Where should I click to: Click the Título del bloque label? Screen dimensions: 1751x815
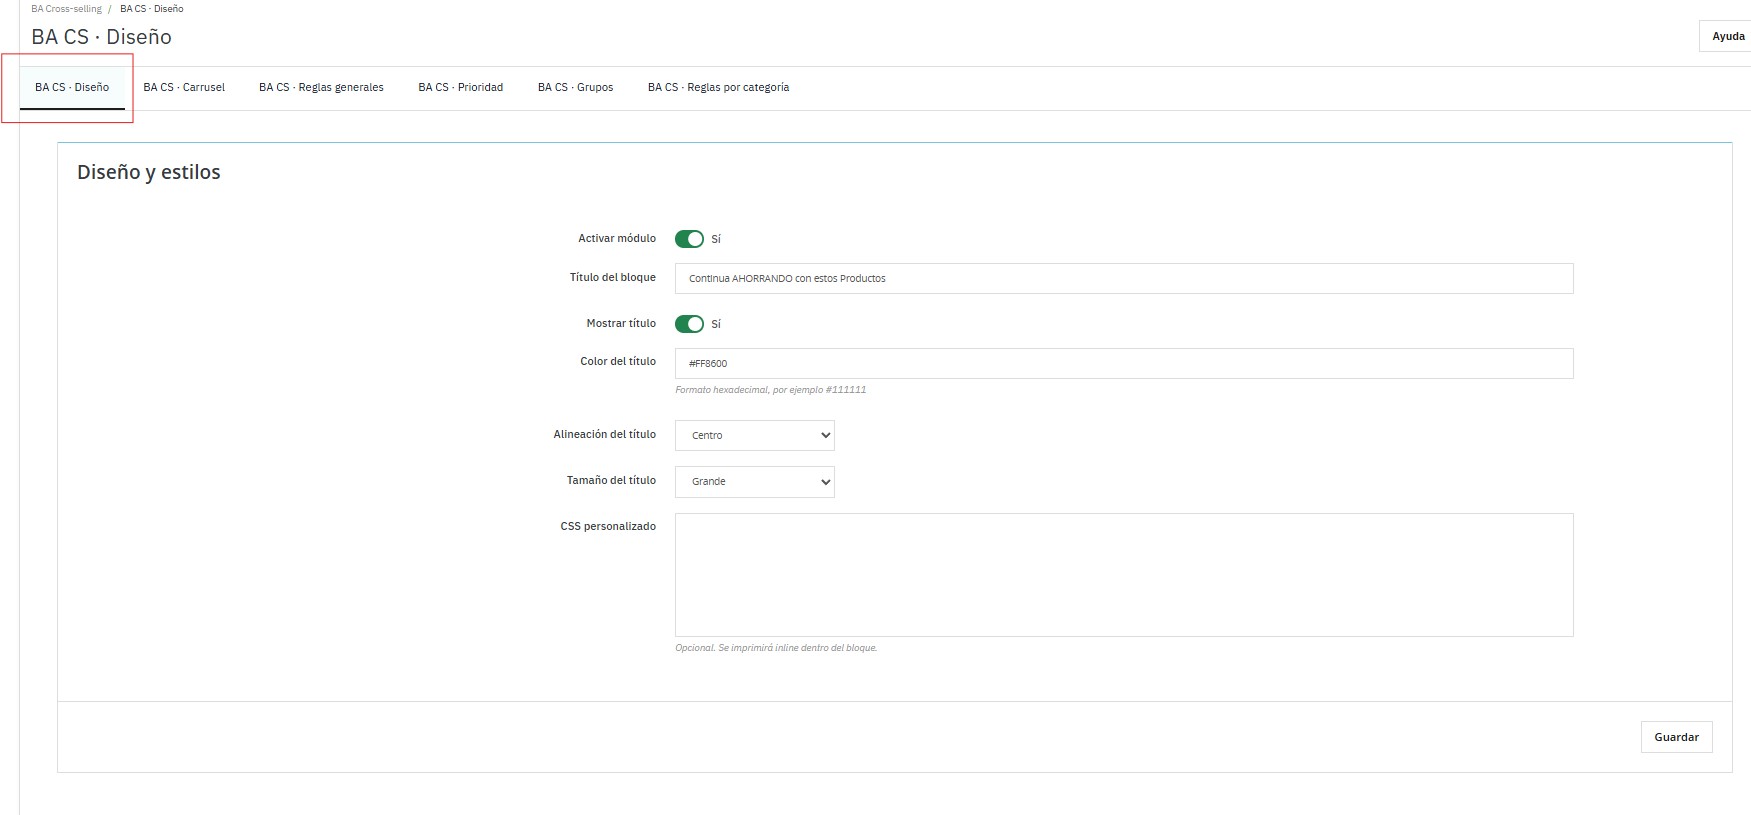tap(612, 277)
